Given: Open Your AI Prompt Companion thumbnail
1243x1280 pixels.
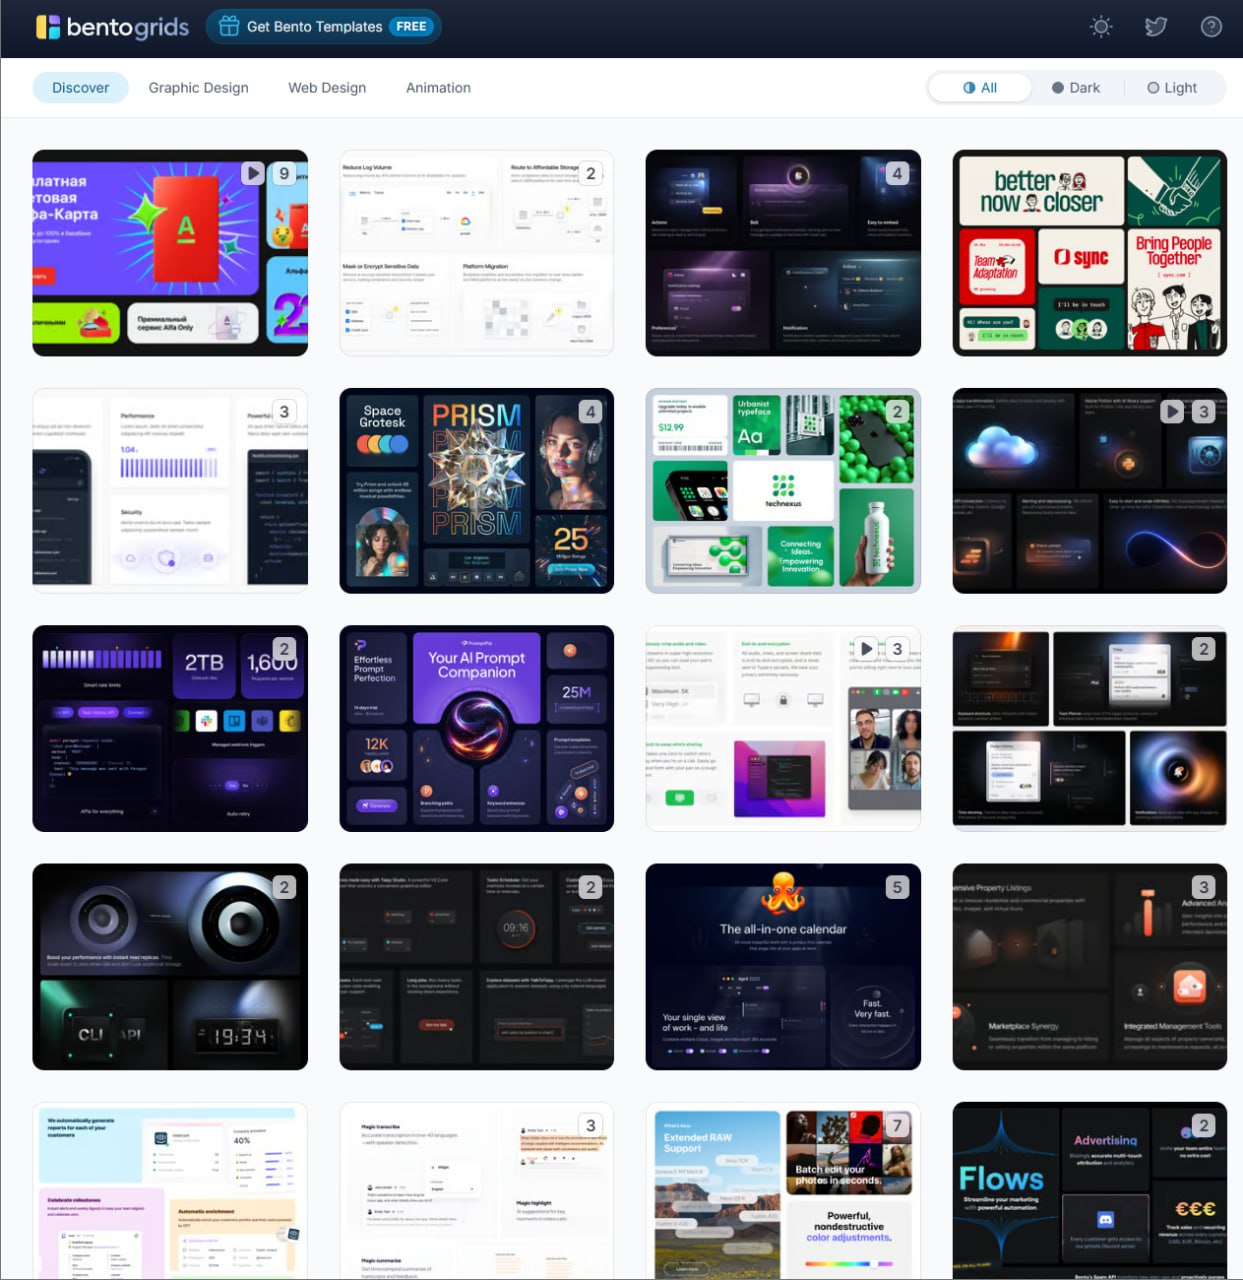Looking at the screenshot, I should [x=476, y=729].
